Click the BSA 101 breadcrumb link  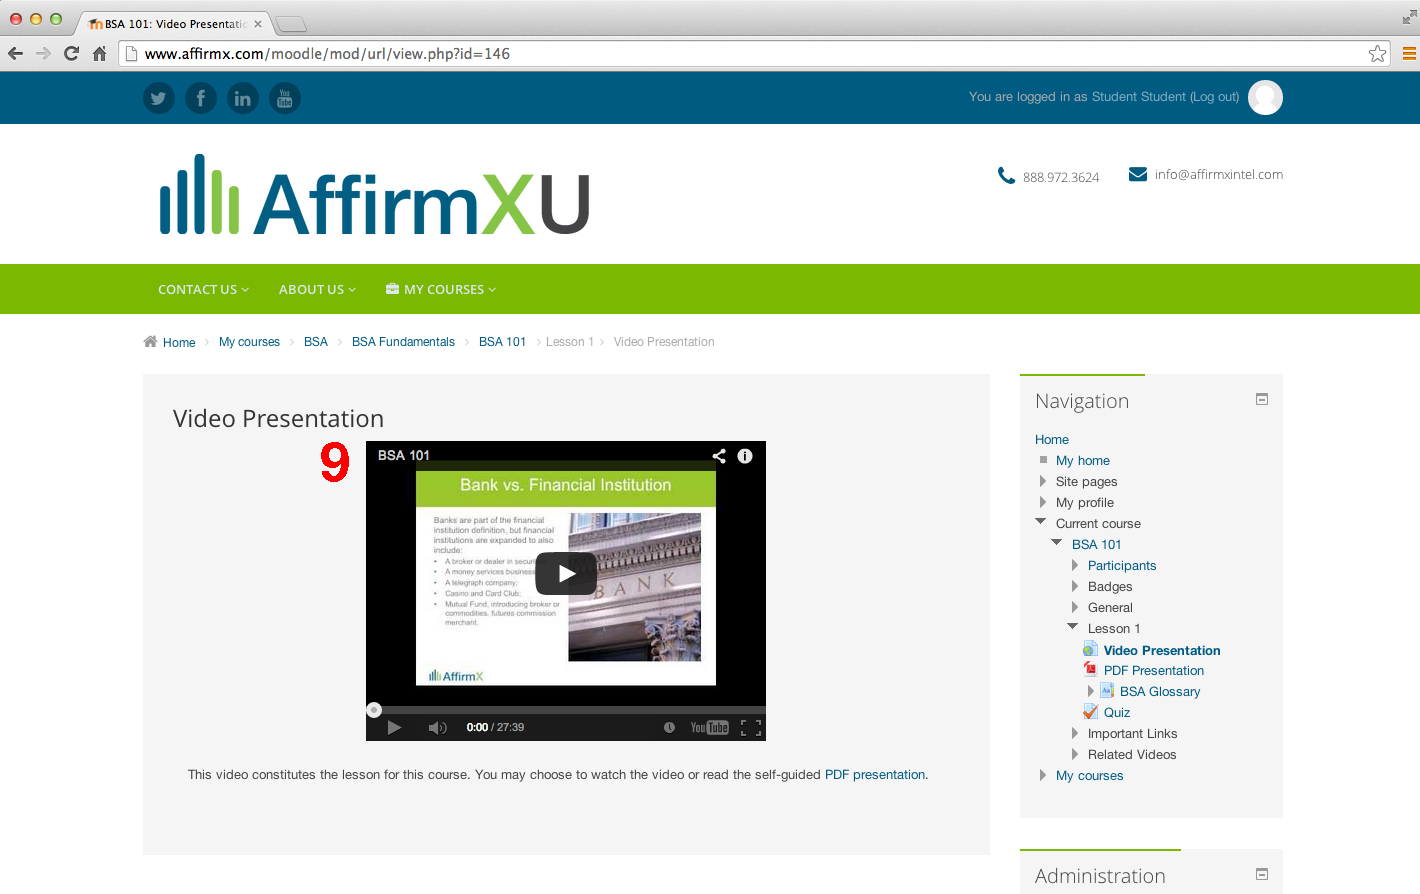502,342
